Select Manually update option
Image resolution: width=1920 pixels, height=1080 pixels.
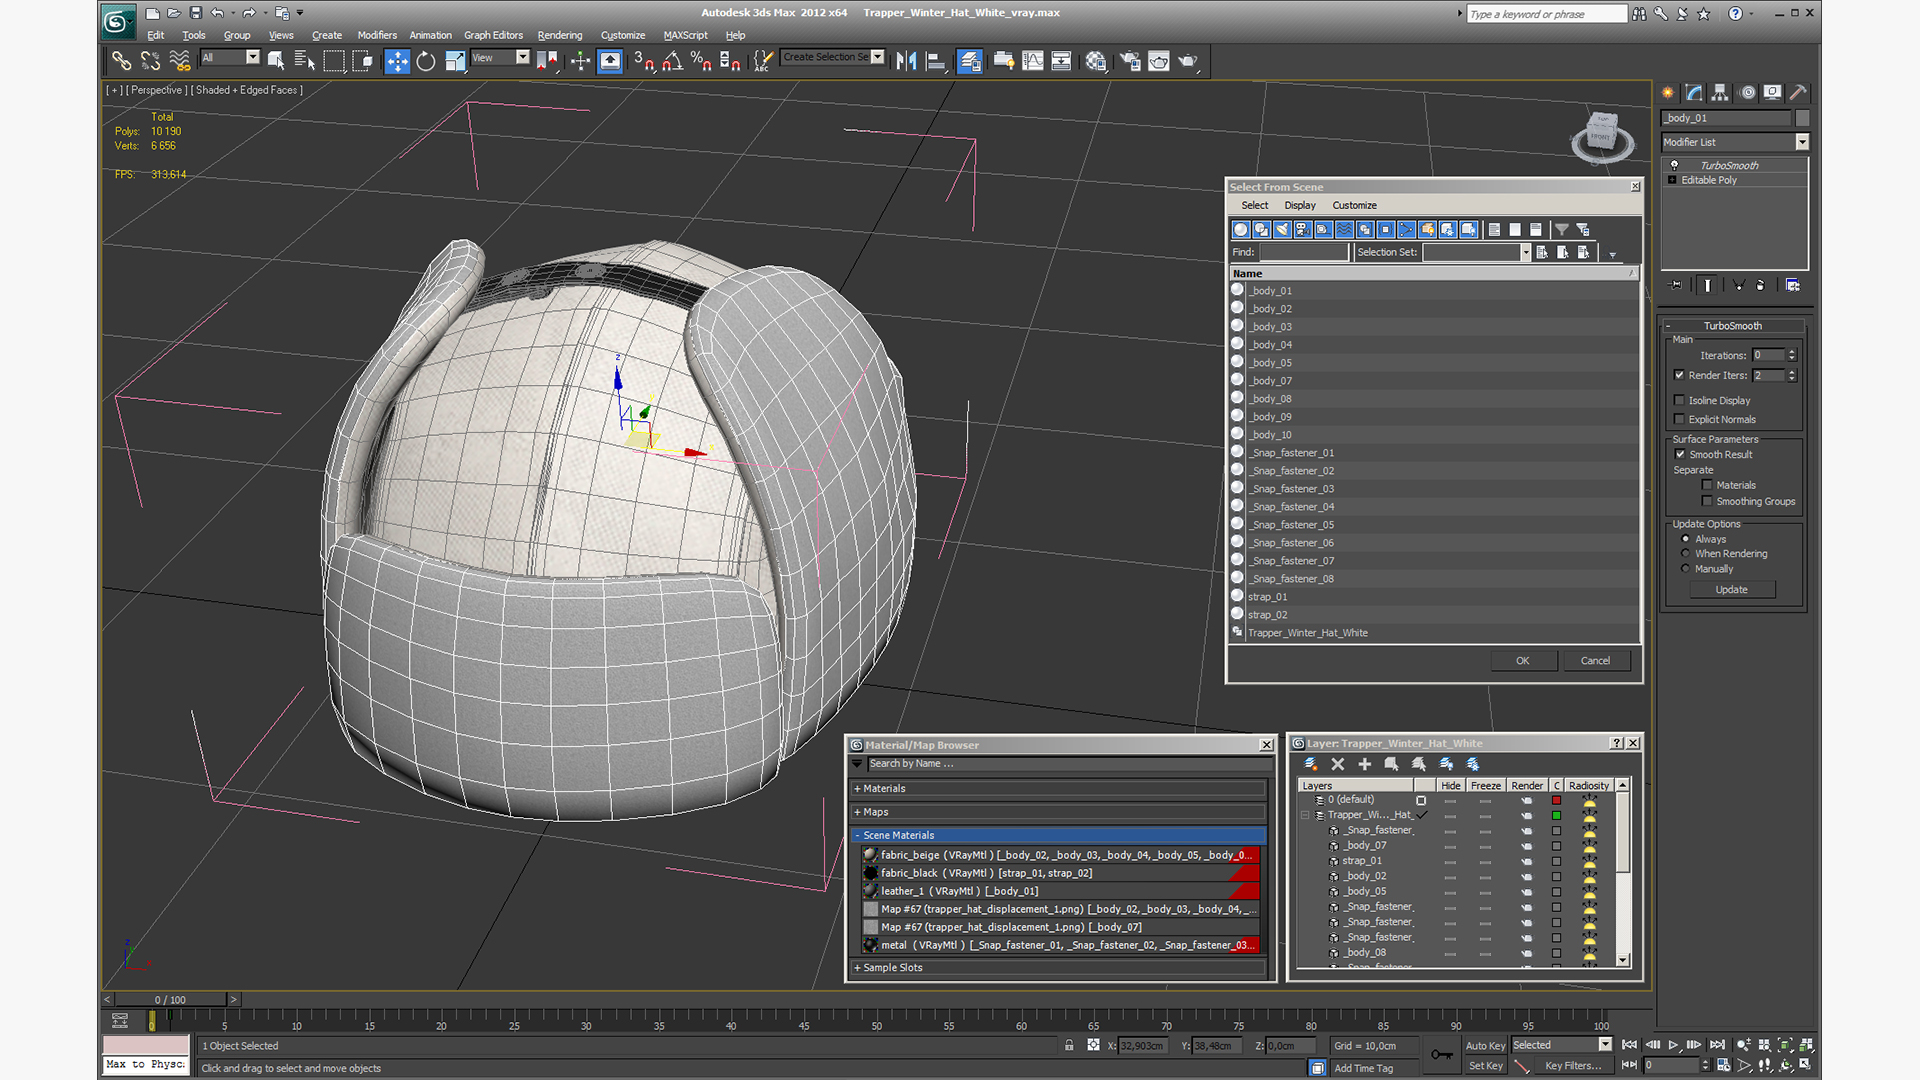tap(1686, 569)
